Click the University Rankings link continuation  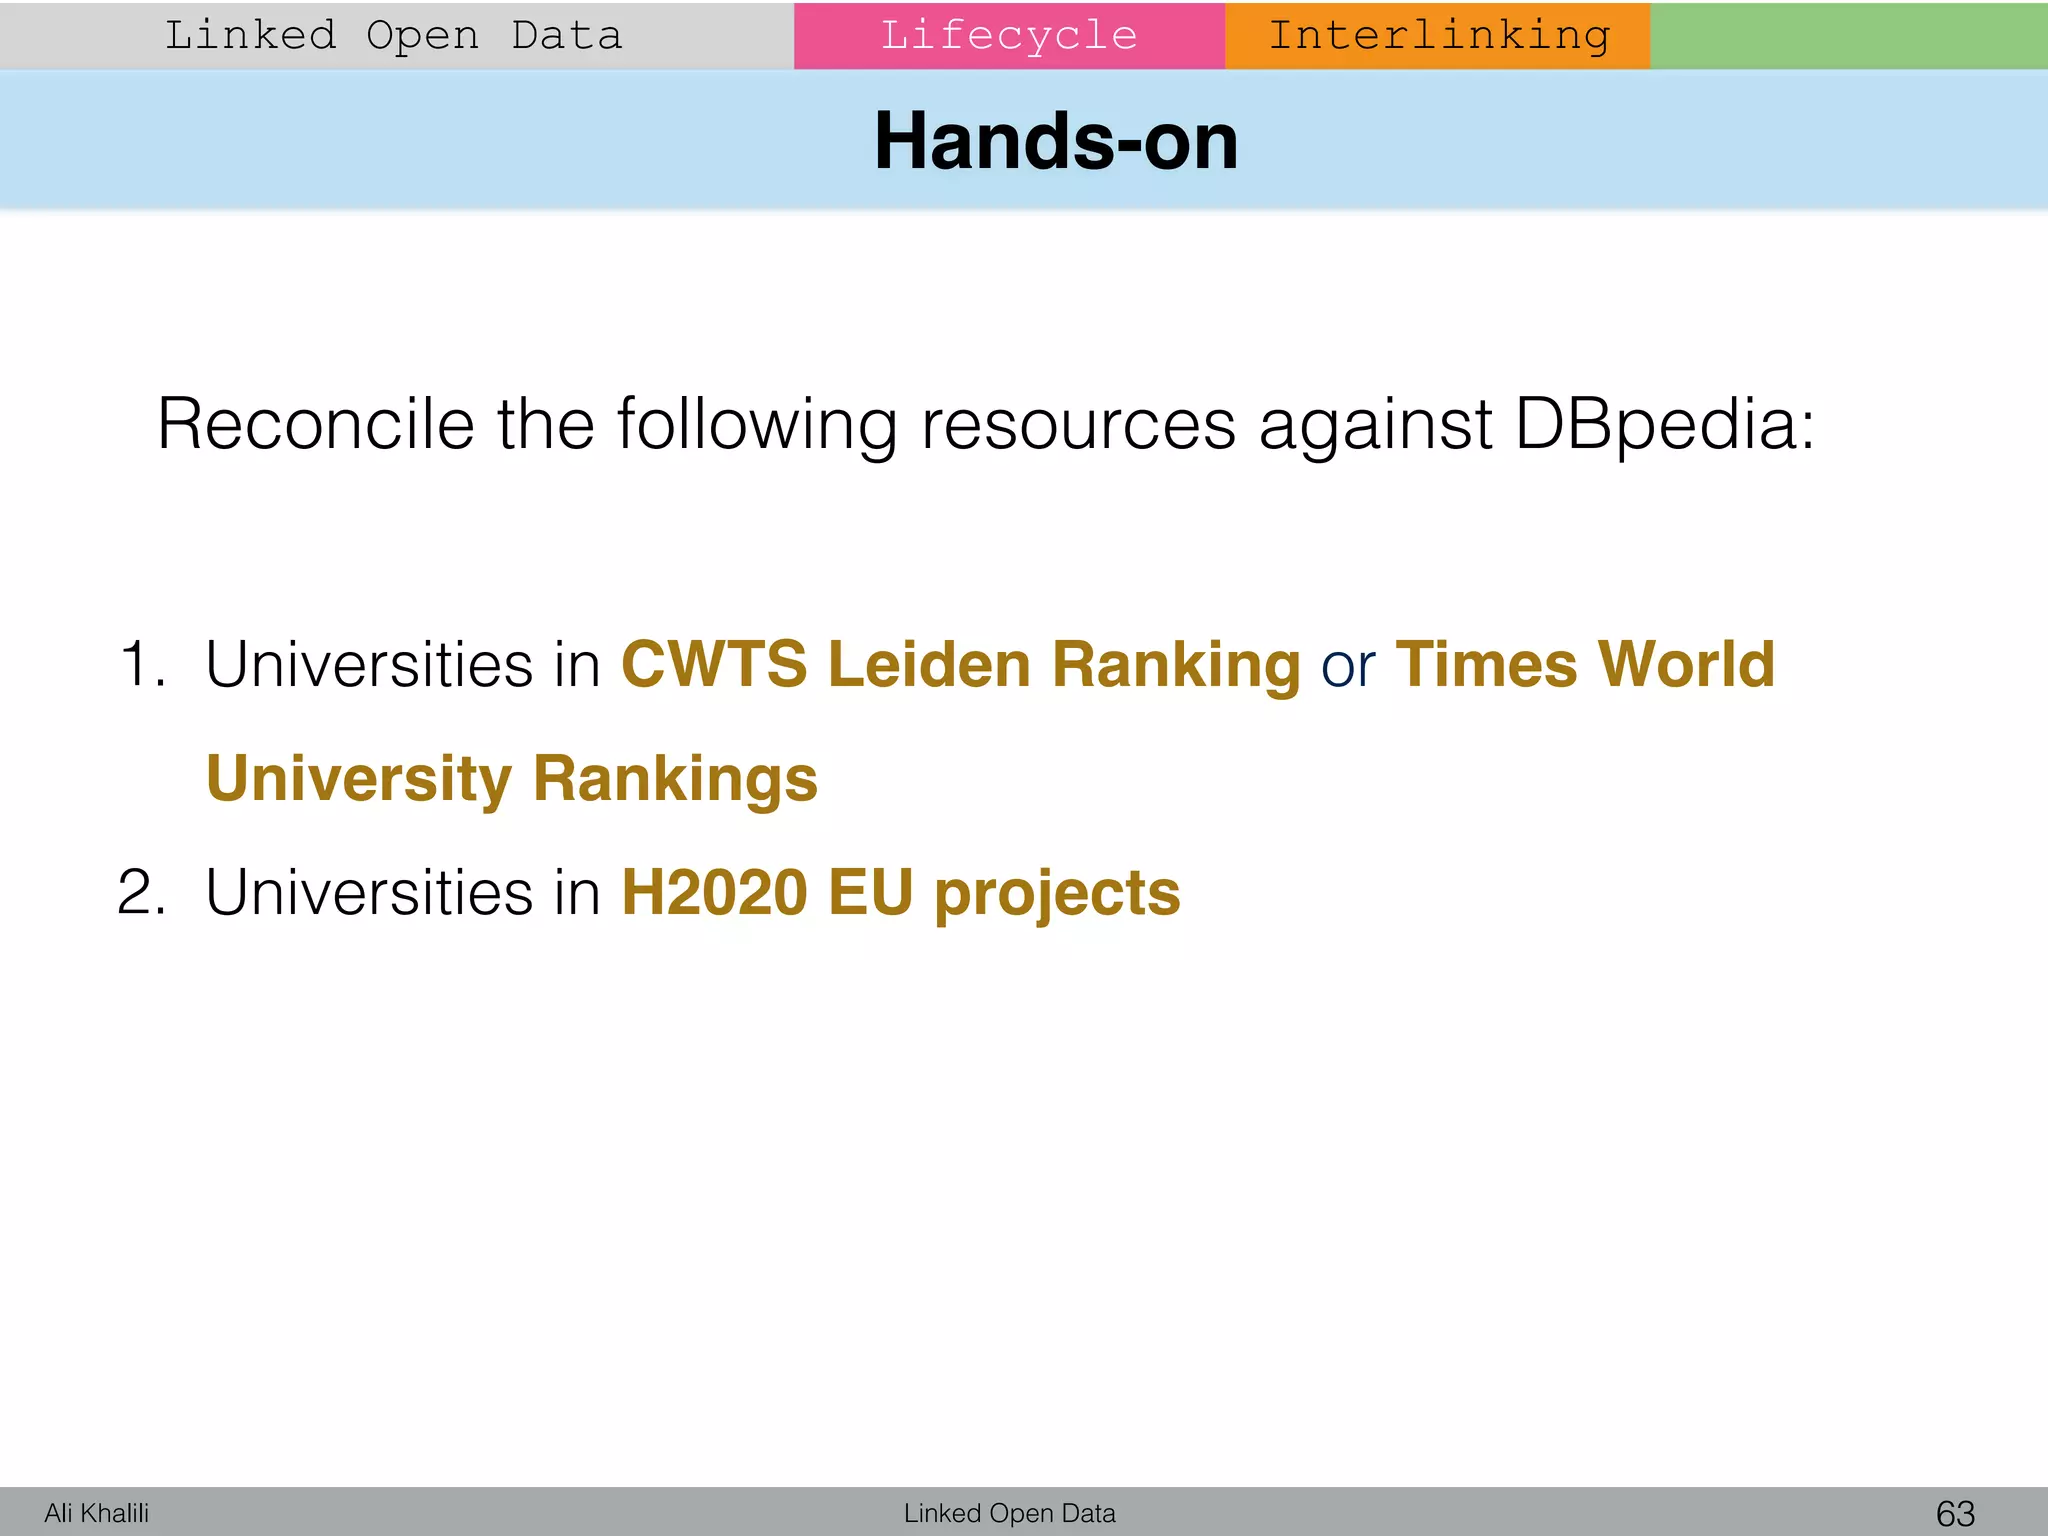(x=511, y=779)
